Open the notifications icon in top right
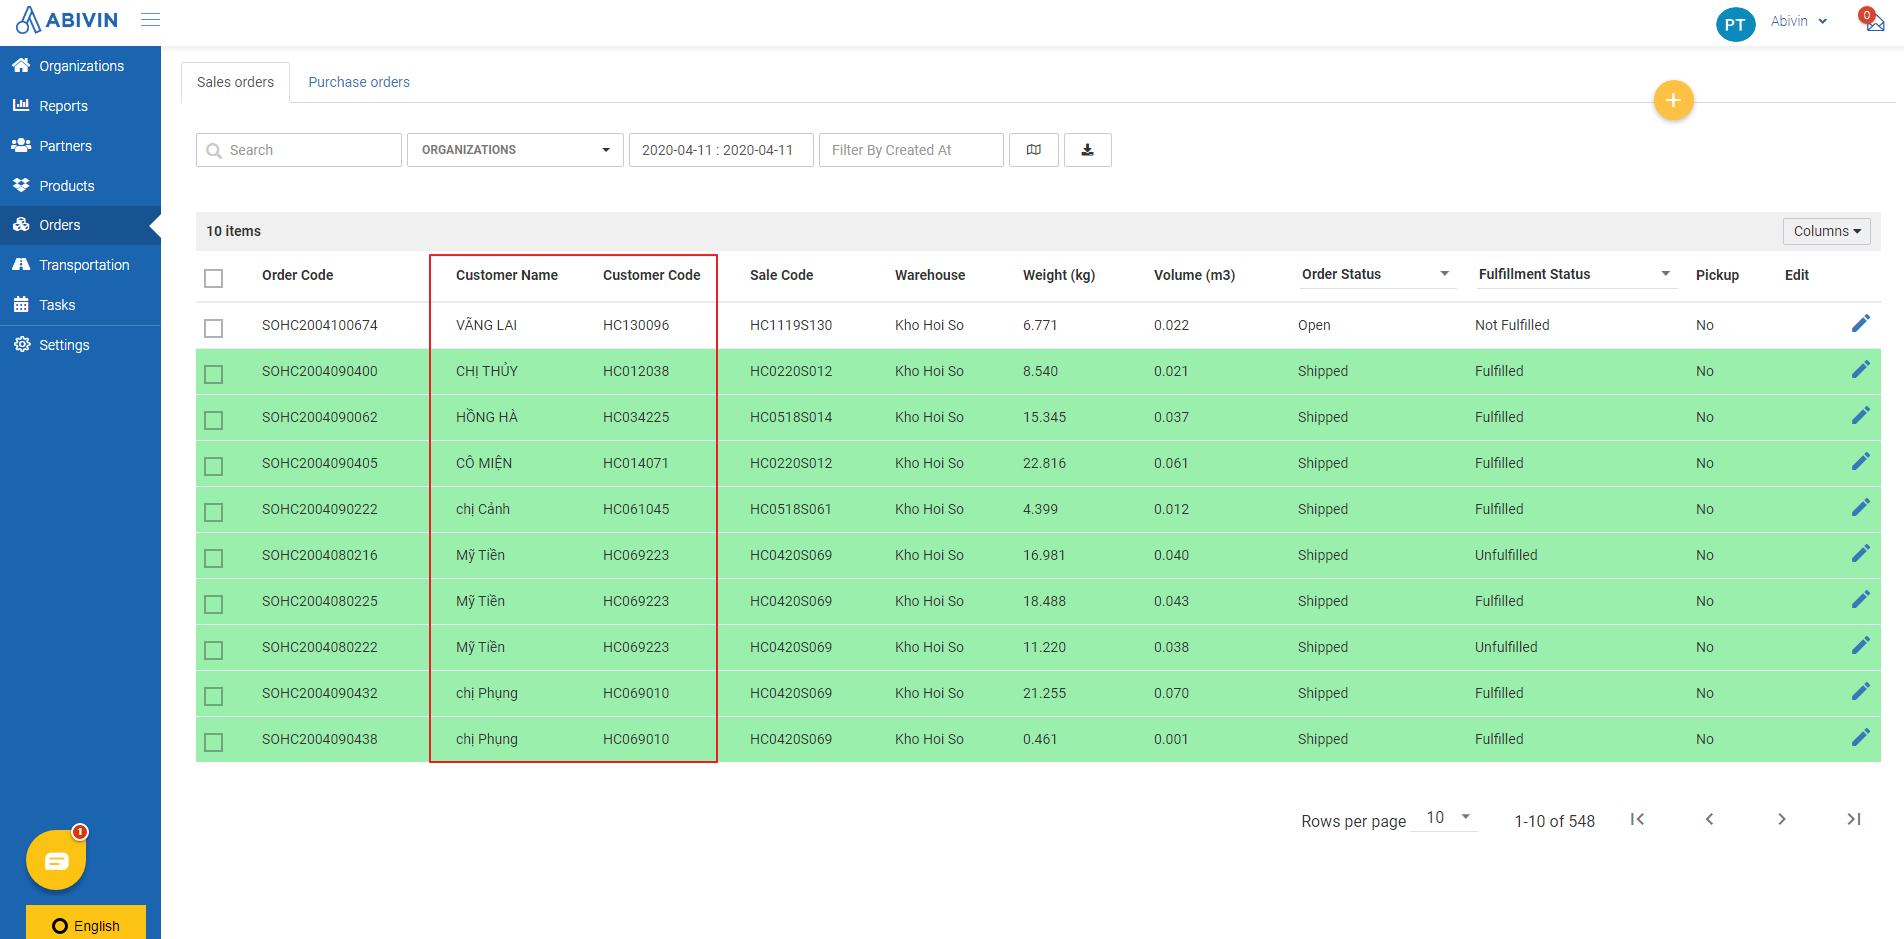The height and width of the screenshot is (939, 1904). click(1871, 20)
